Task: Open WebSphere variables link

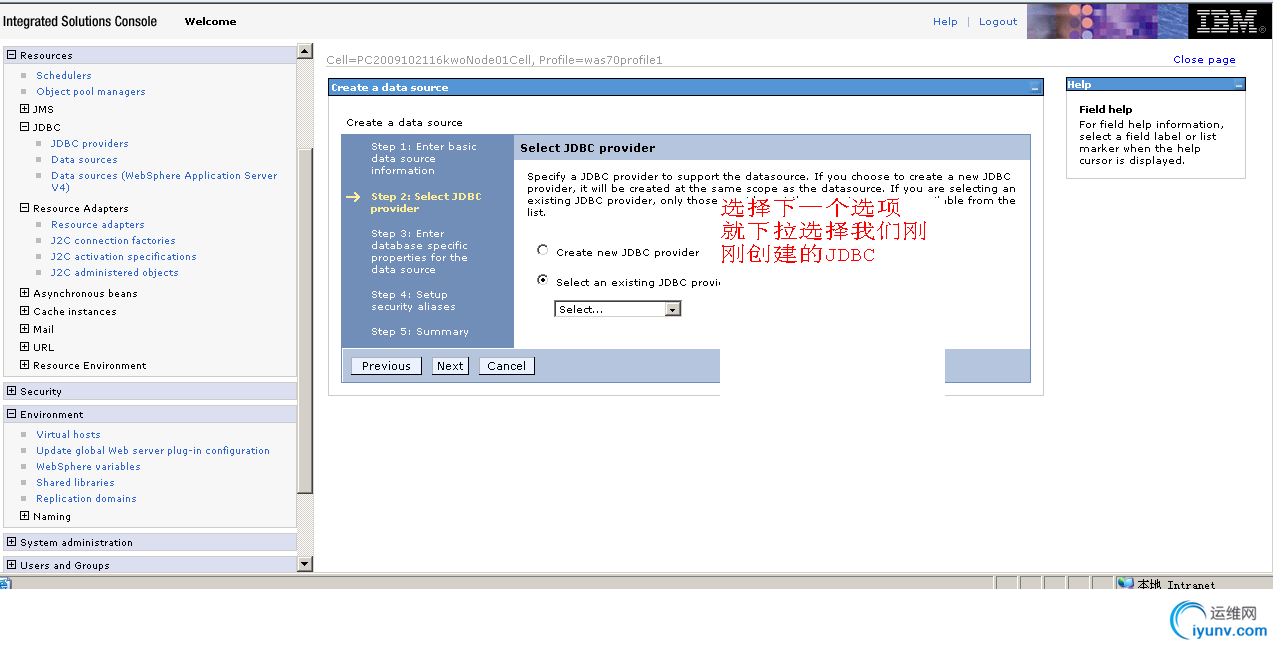Action: [88, 466]
